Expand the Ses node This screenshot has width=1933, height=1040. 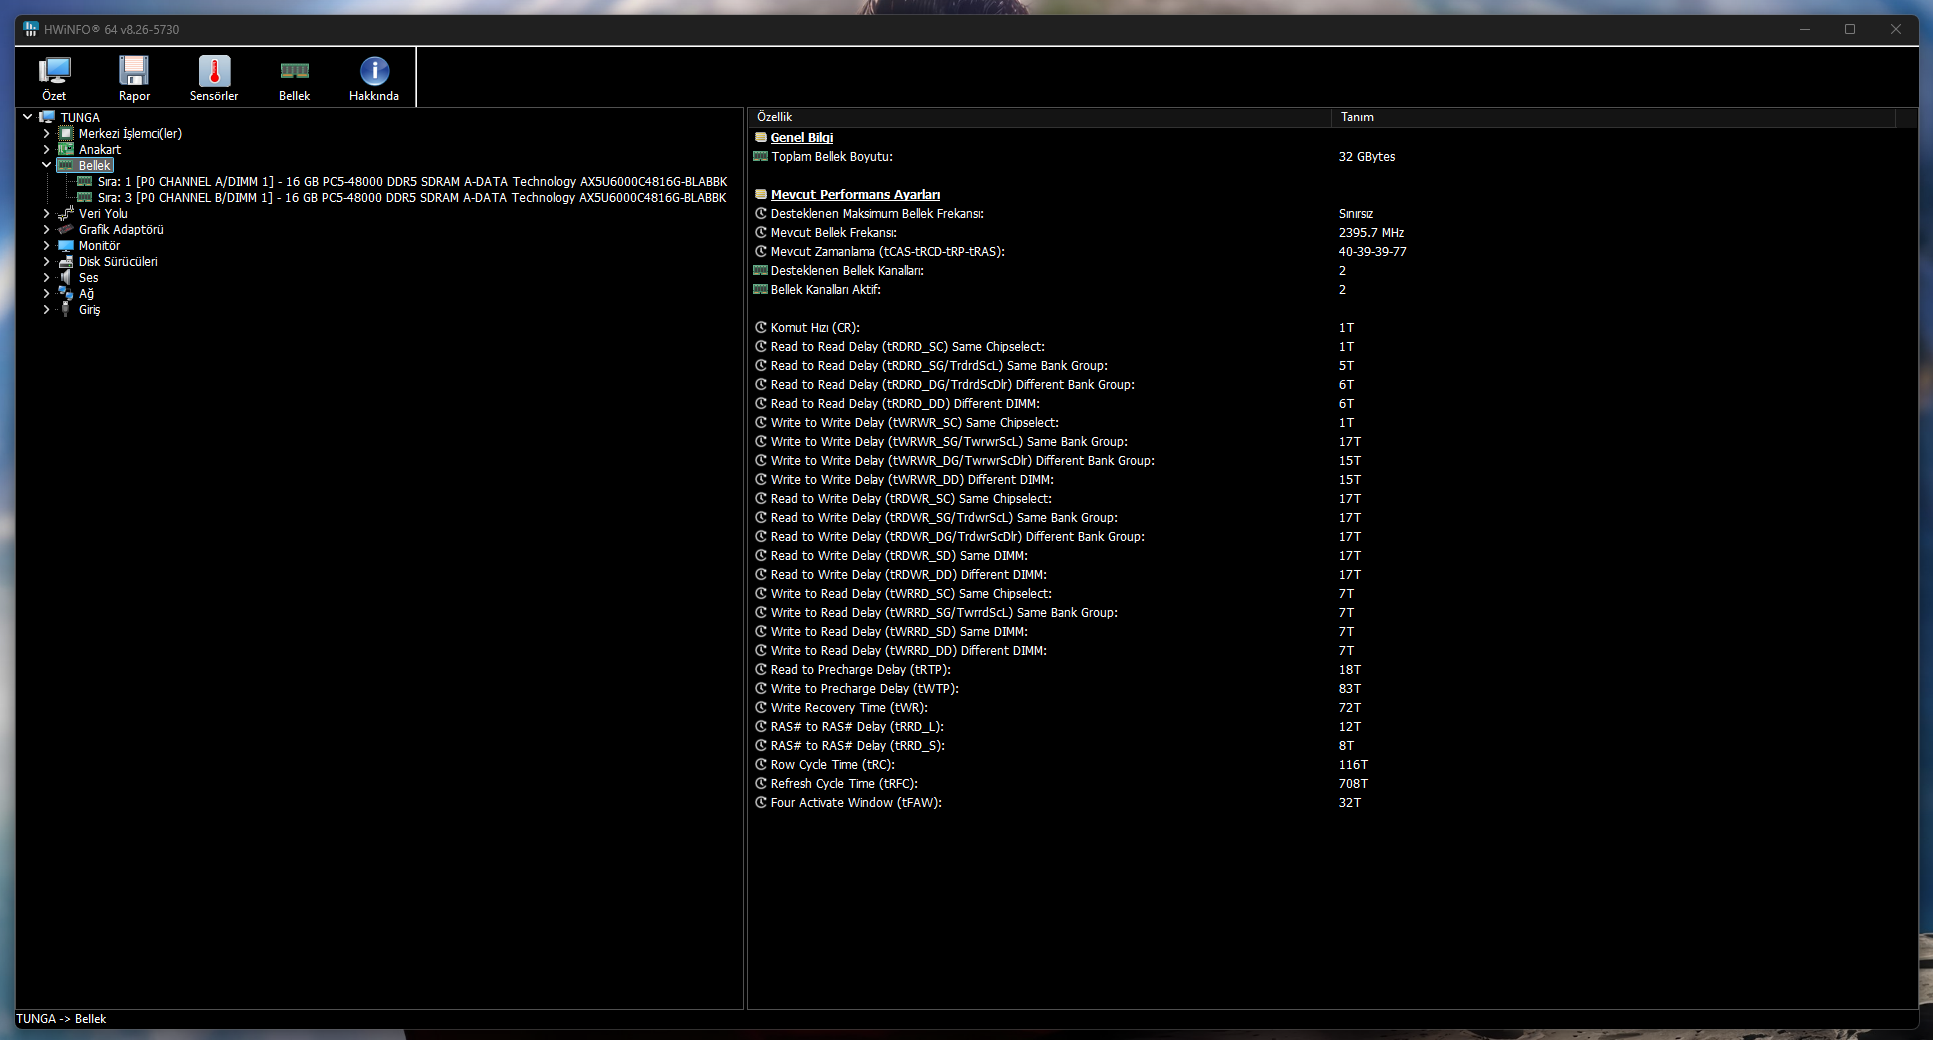pos(46,277)
